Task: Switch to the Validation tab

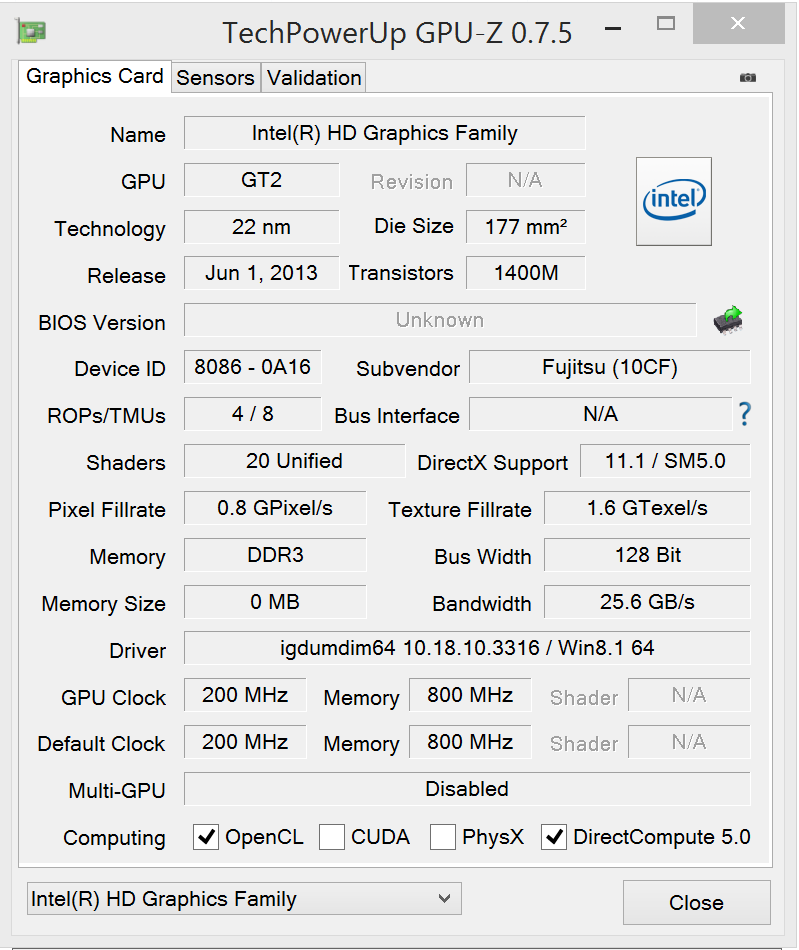Action: pyautogui.click(x=314, y=78)
